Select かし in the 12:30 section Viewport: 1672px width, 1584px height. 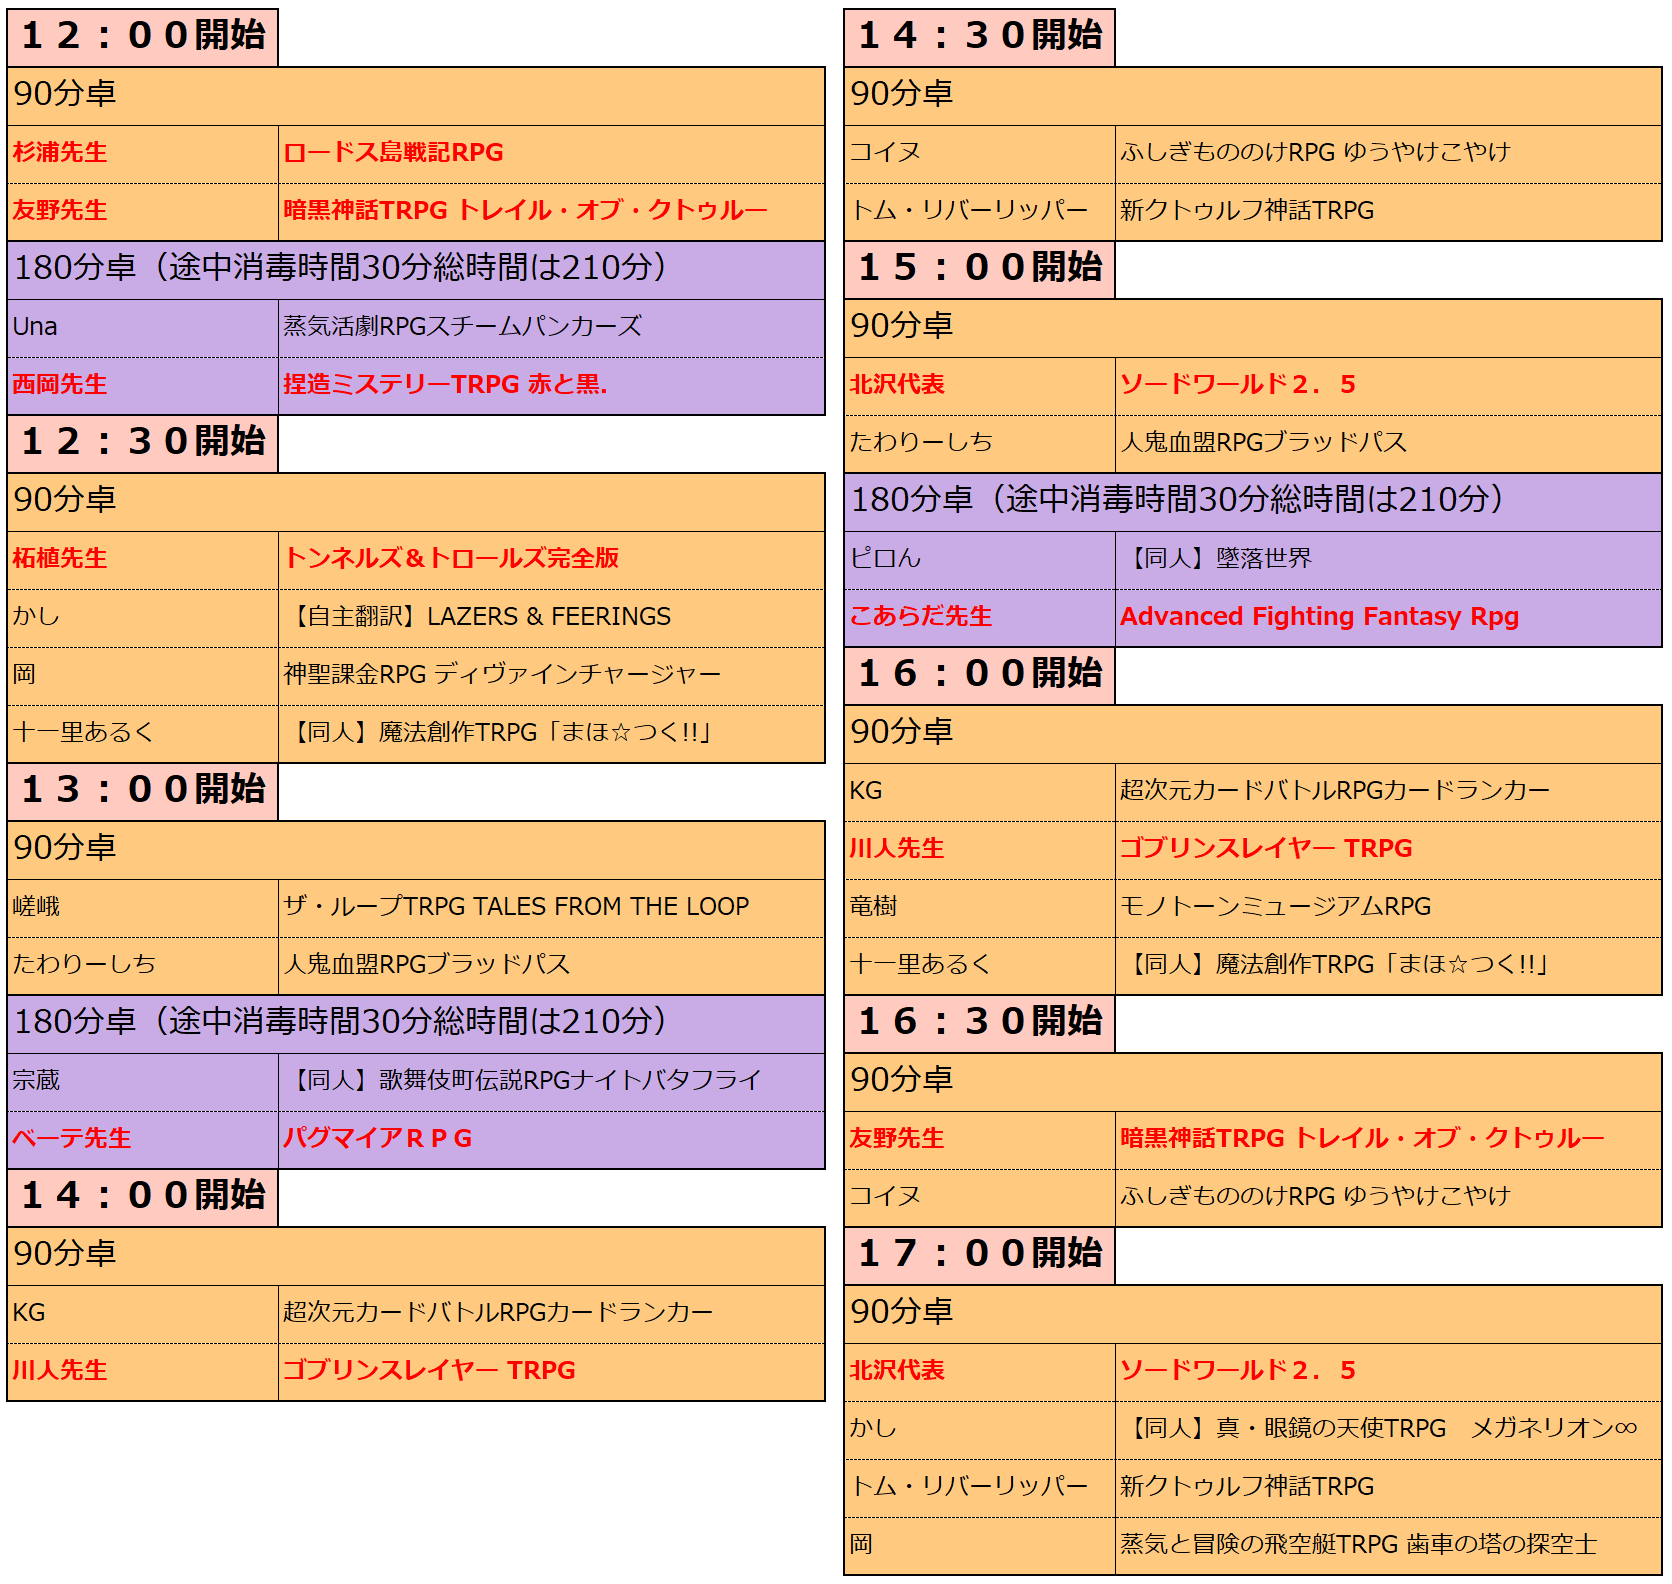(36, 616)
